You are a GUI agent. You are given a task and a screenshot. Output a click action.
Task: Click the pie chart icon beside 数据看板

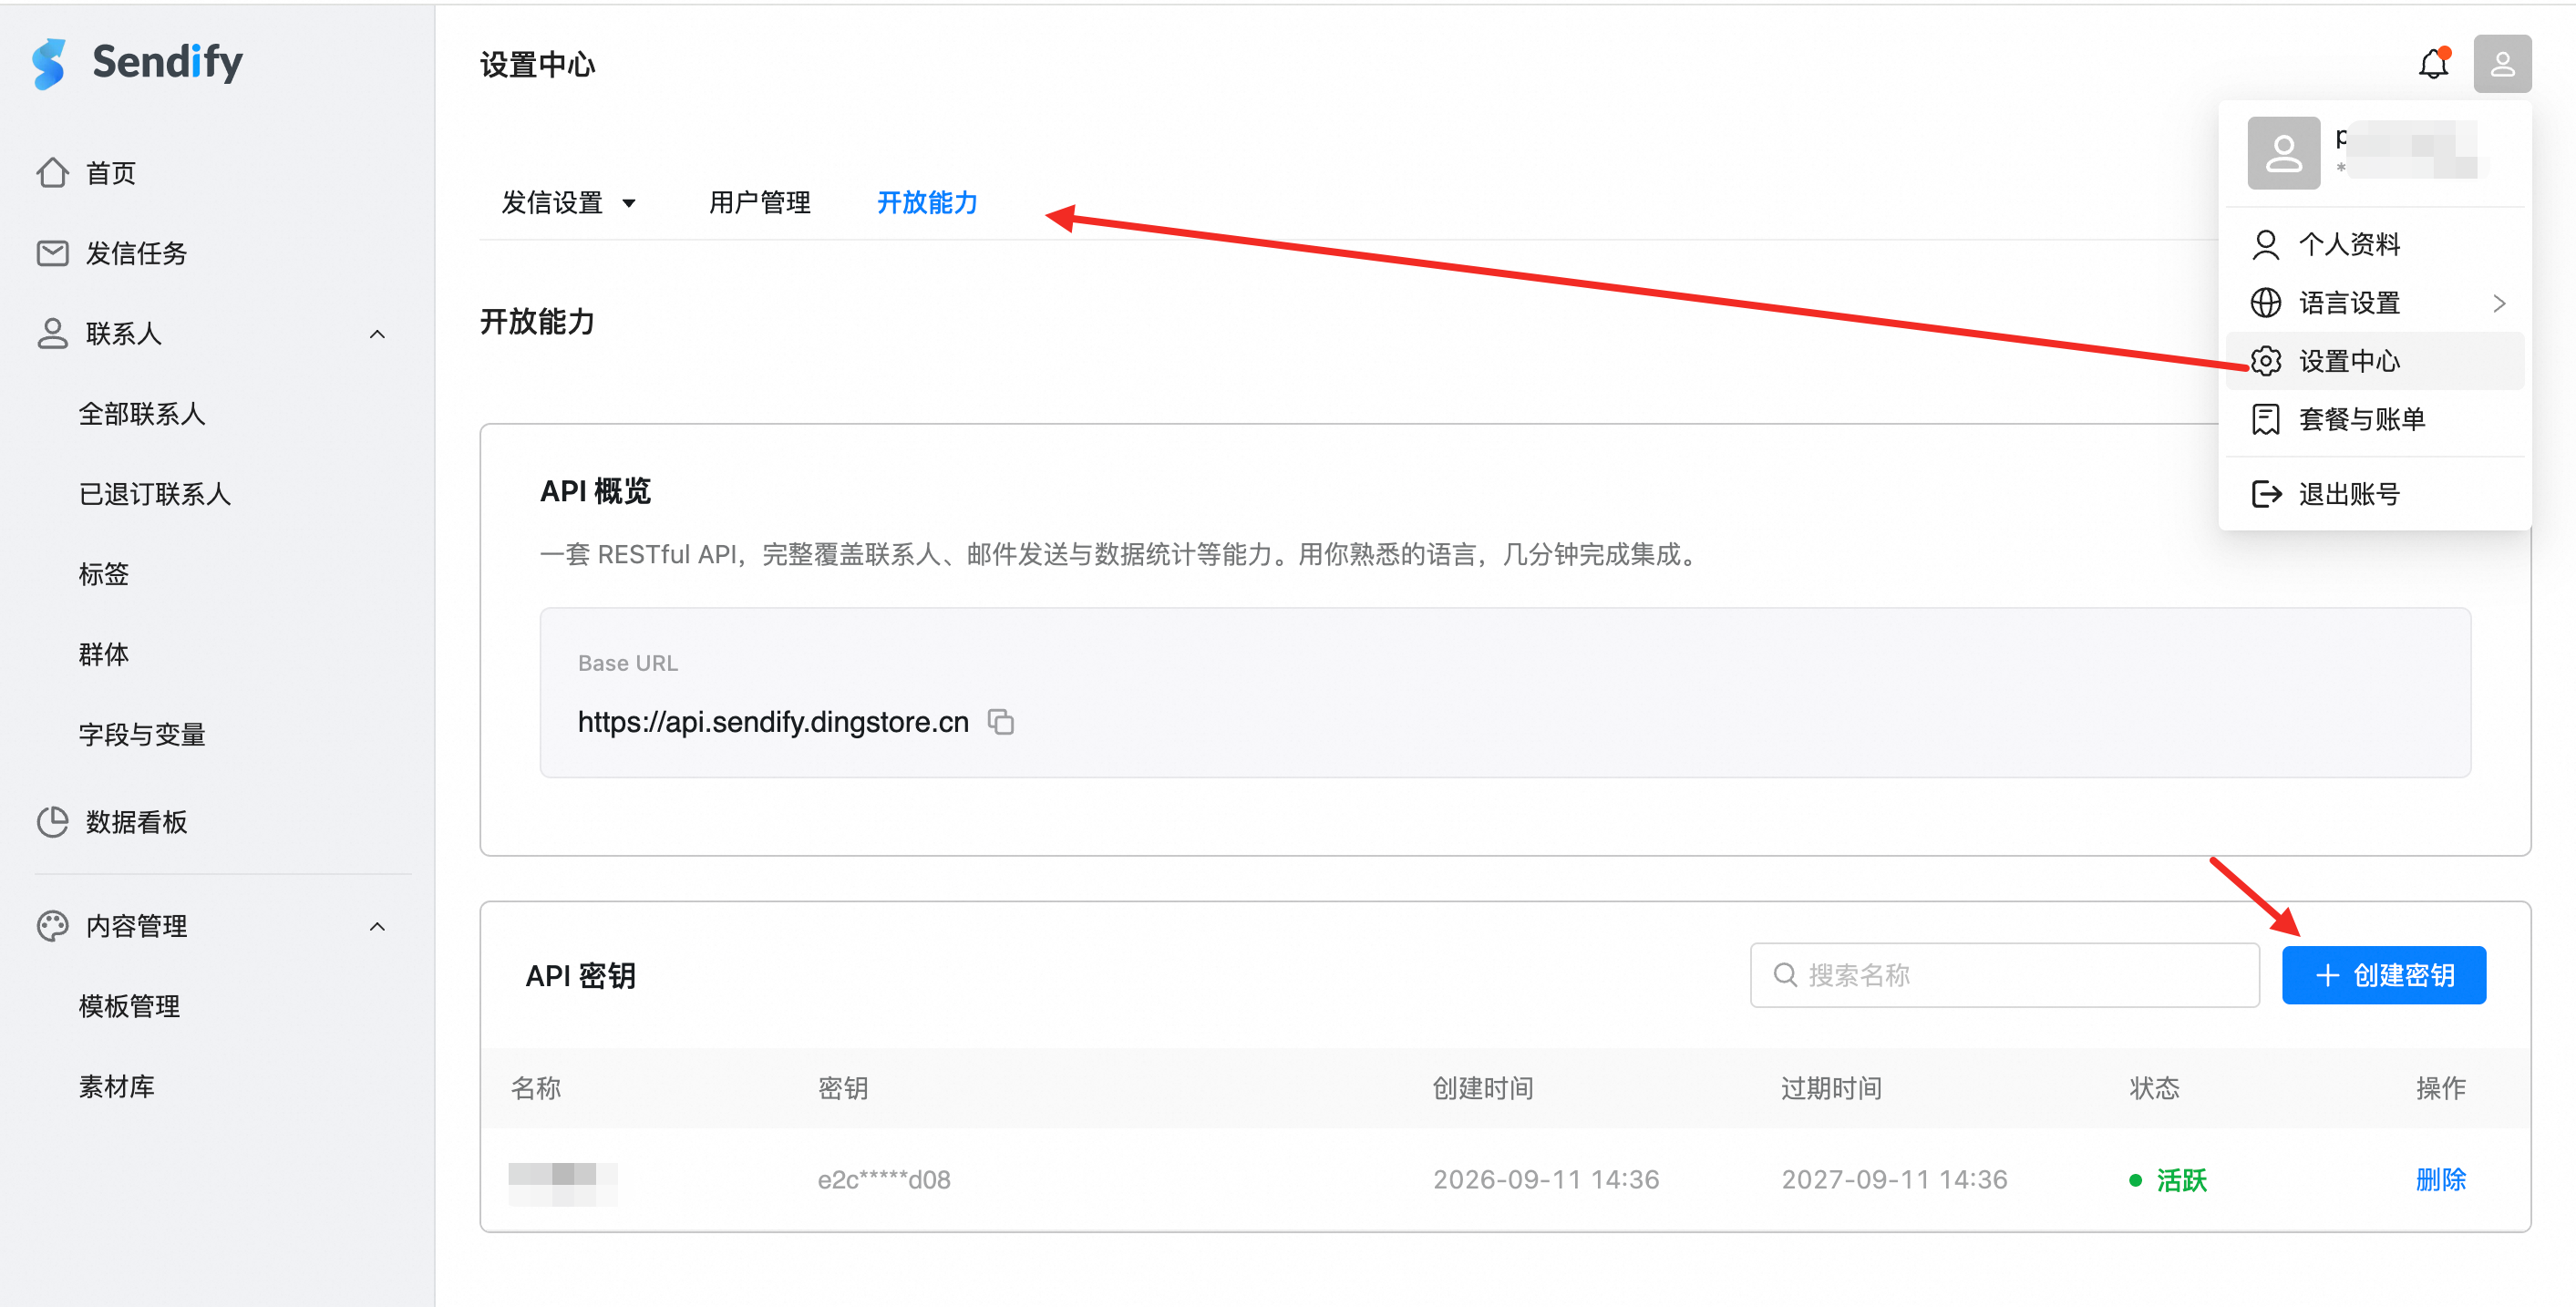click(52, 821)
